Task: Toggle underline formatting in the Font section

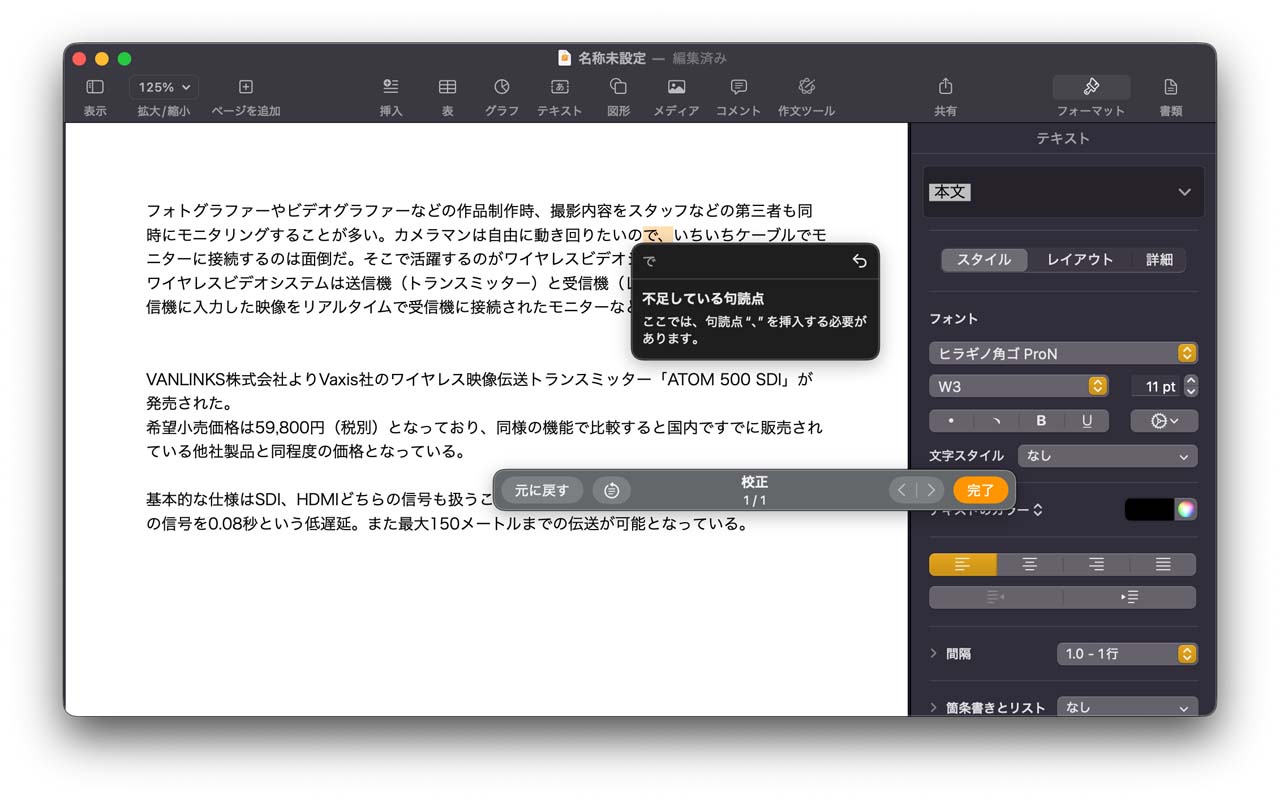Action: (1086, 420)
